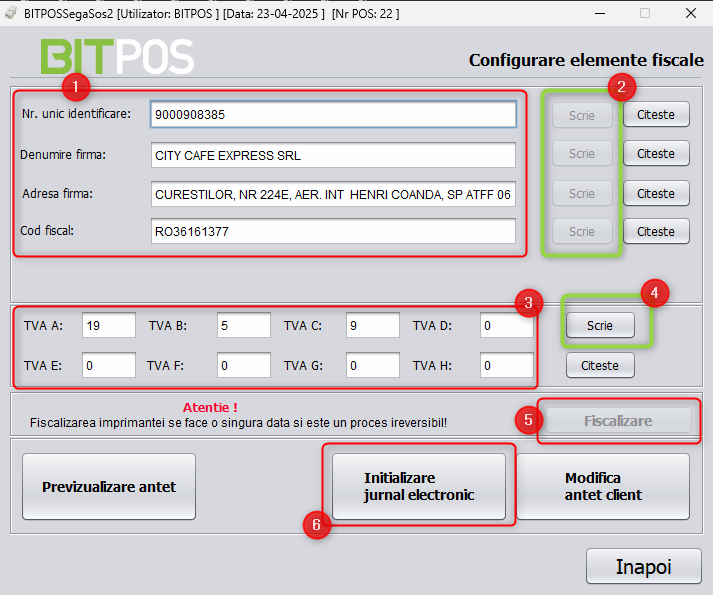Click the TVA E value field
Viewport: 713px width, 595px height.
pyautogui.click(x=109, y=365)
